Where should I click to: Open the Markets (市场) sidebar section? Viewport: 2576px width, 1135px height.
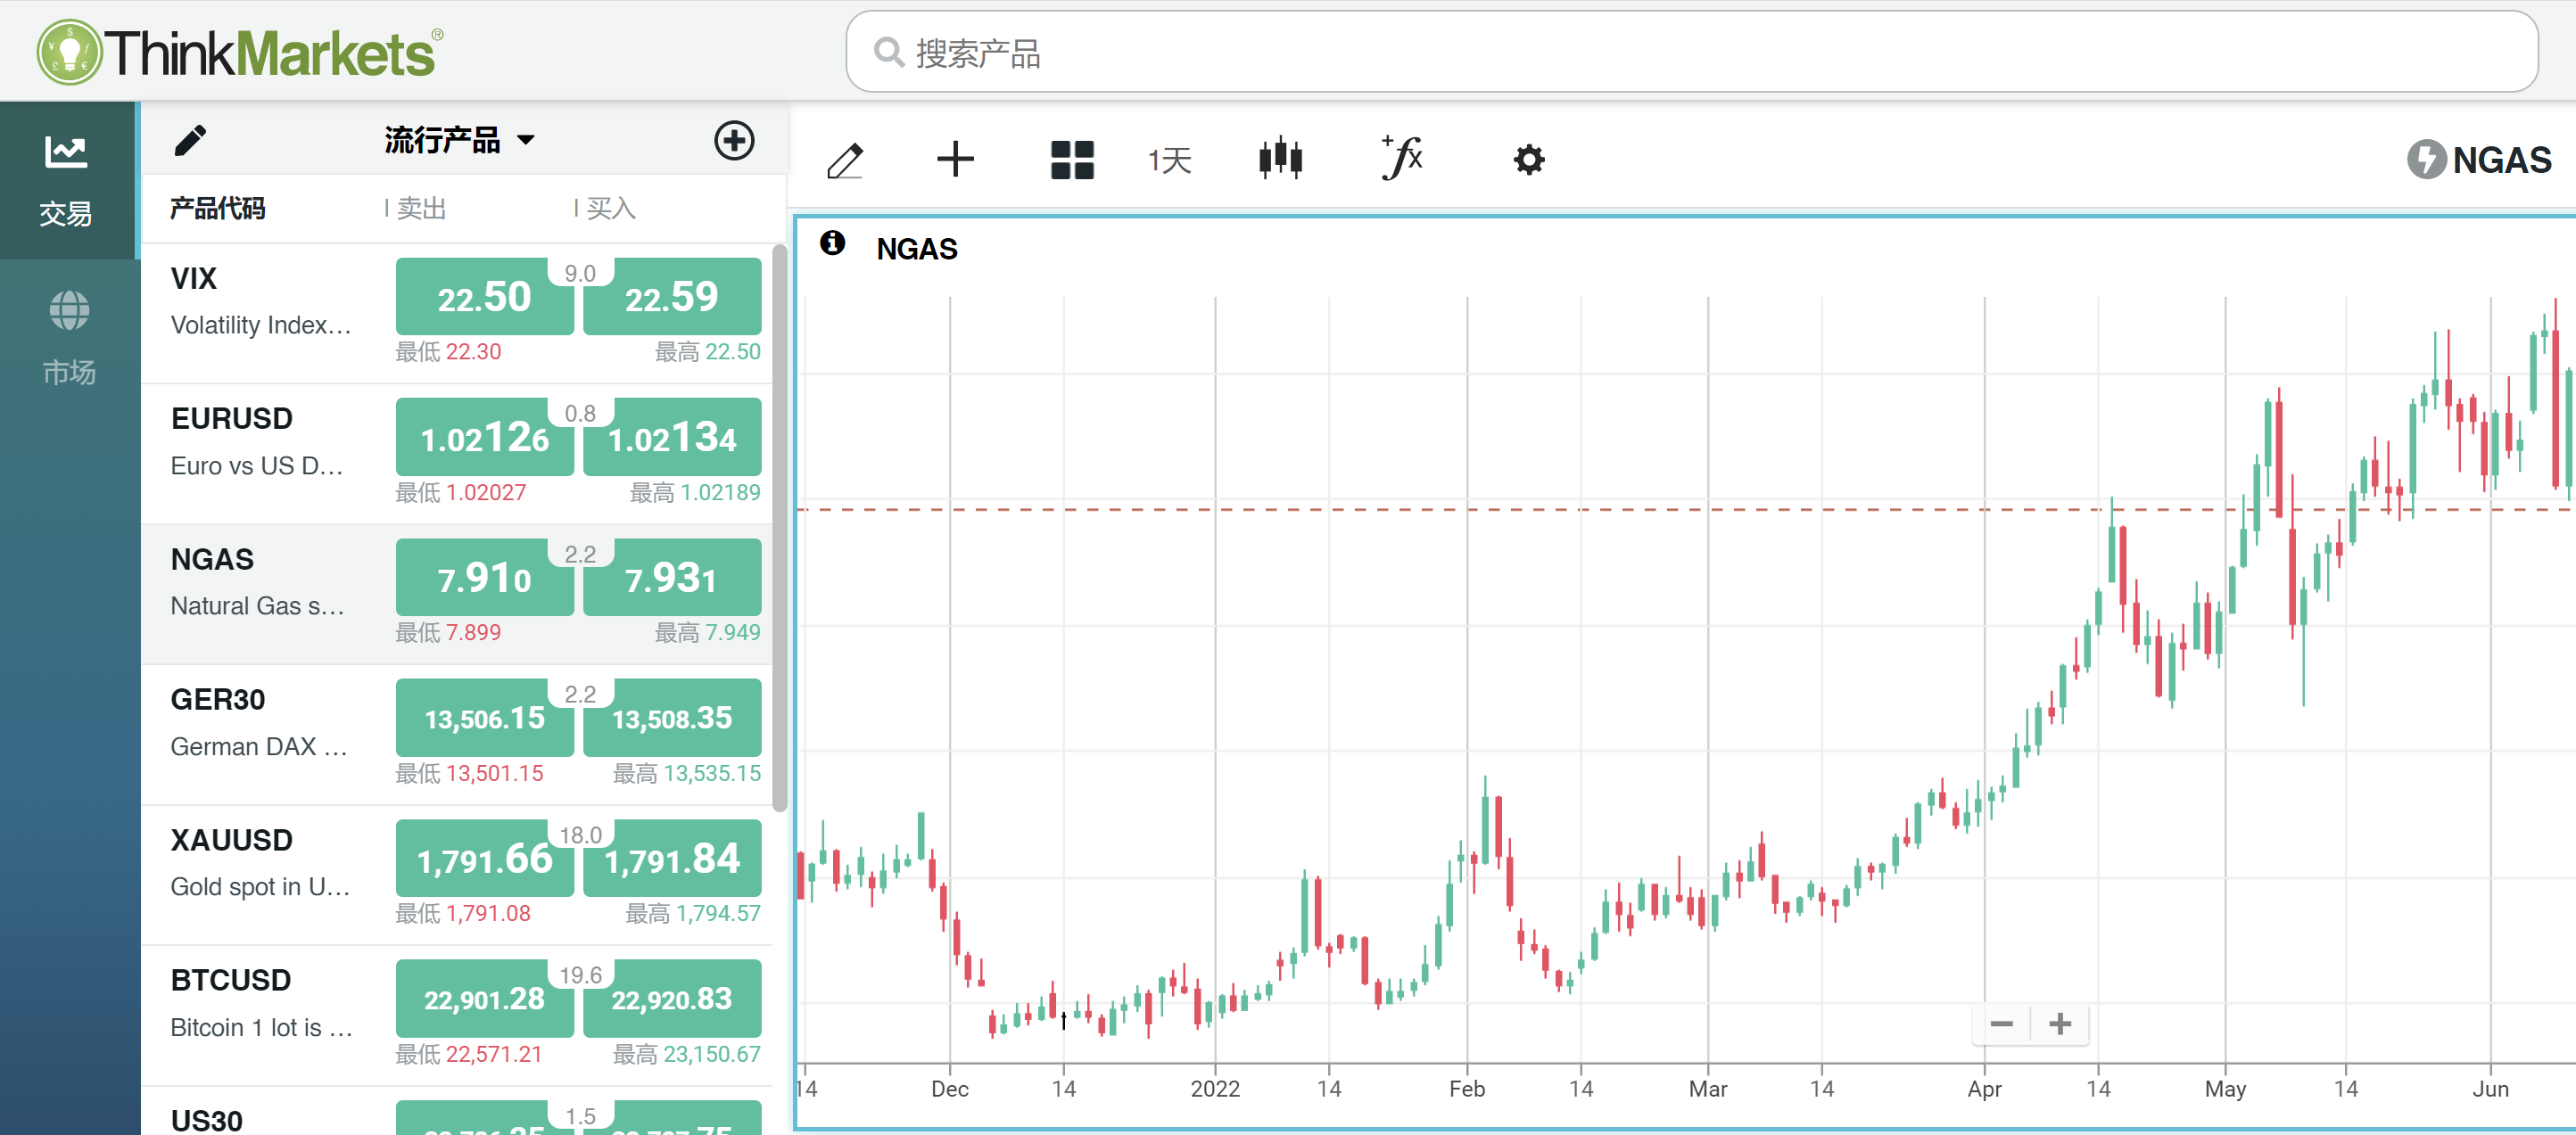[x=68, y=338]
